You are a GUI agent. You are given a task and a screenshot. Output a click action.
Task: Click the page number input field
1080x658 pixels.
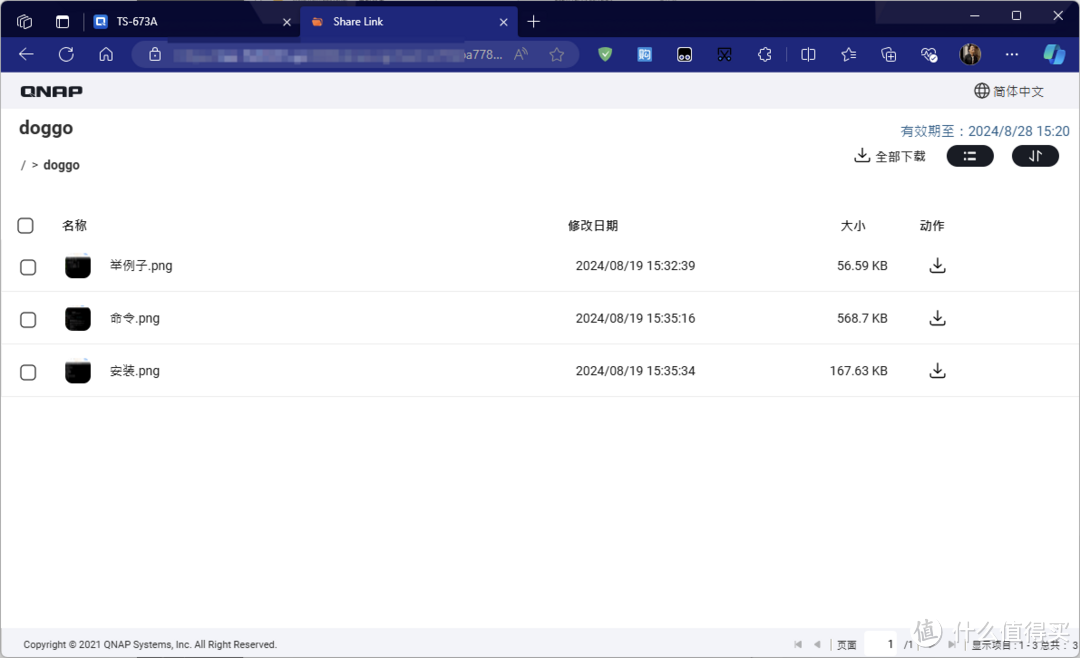click(882, 645)
